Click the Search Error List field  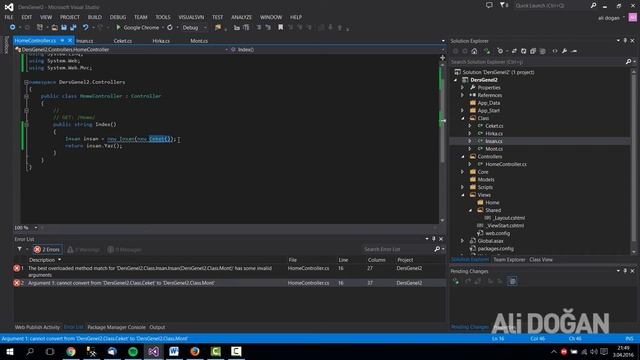398,249
